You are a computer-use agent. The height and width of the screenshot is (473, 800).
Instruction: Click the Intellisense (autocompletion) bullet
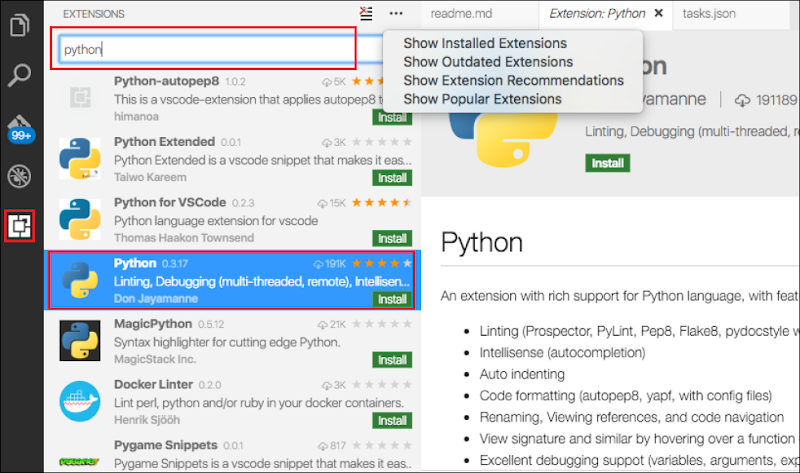pyautogui.click(x=562, y=353)
